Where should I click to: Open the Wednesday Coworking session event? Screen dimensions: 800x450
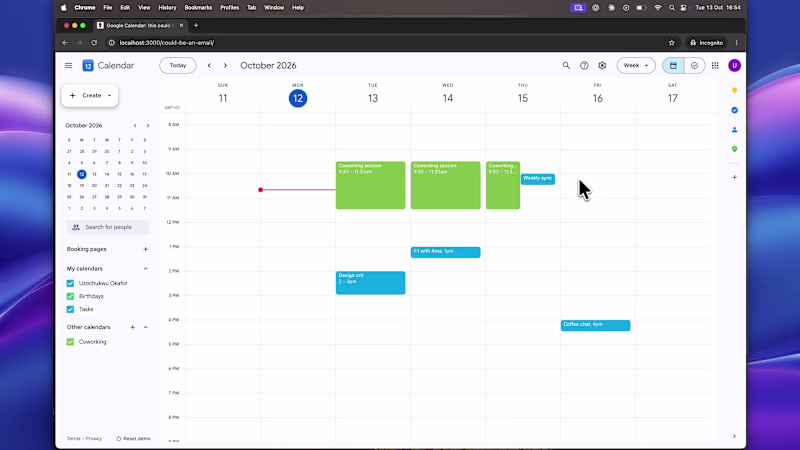(445, 185)
